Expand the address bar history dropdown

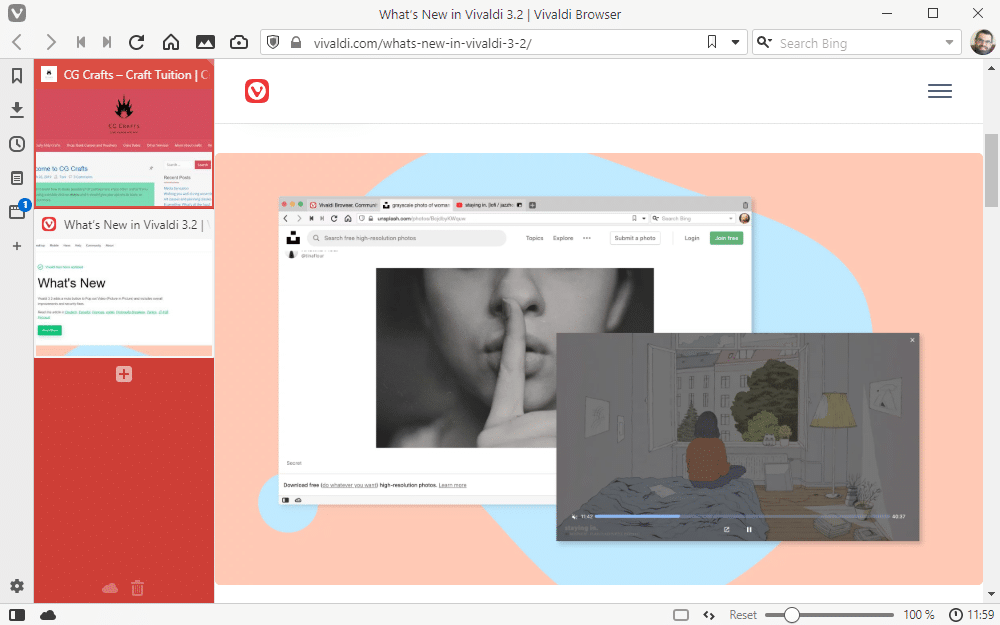click(x=737, y=42)
